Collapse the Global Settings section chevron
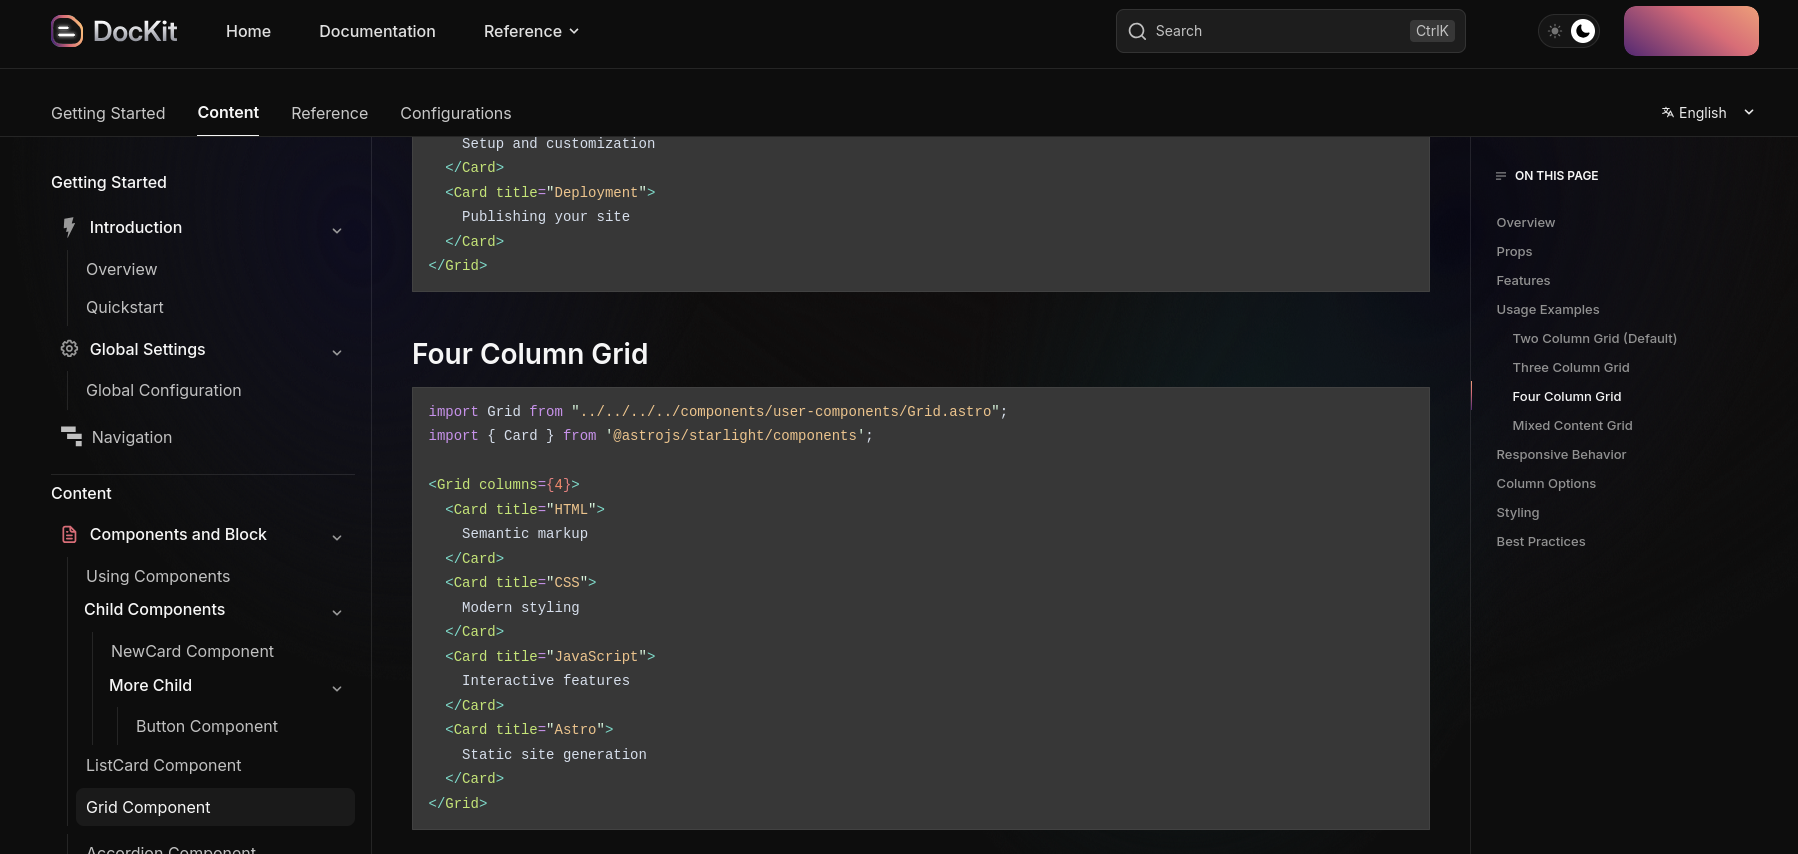Image resolution: width=1798 pixels, height=854 pixels. (337, 353)
